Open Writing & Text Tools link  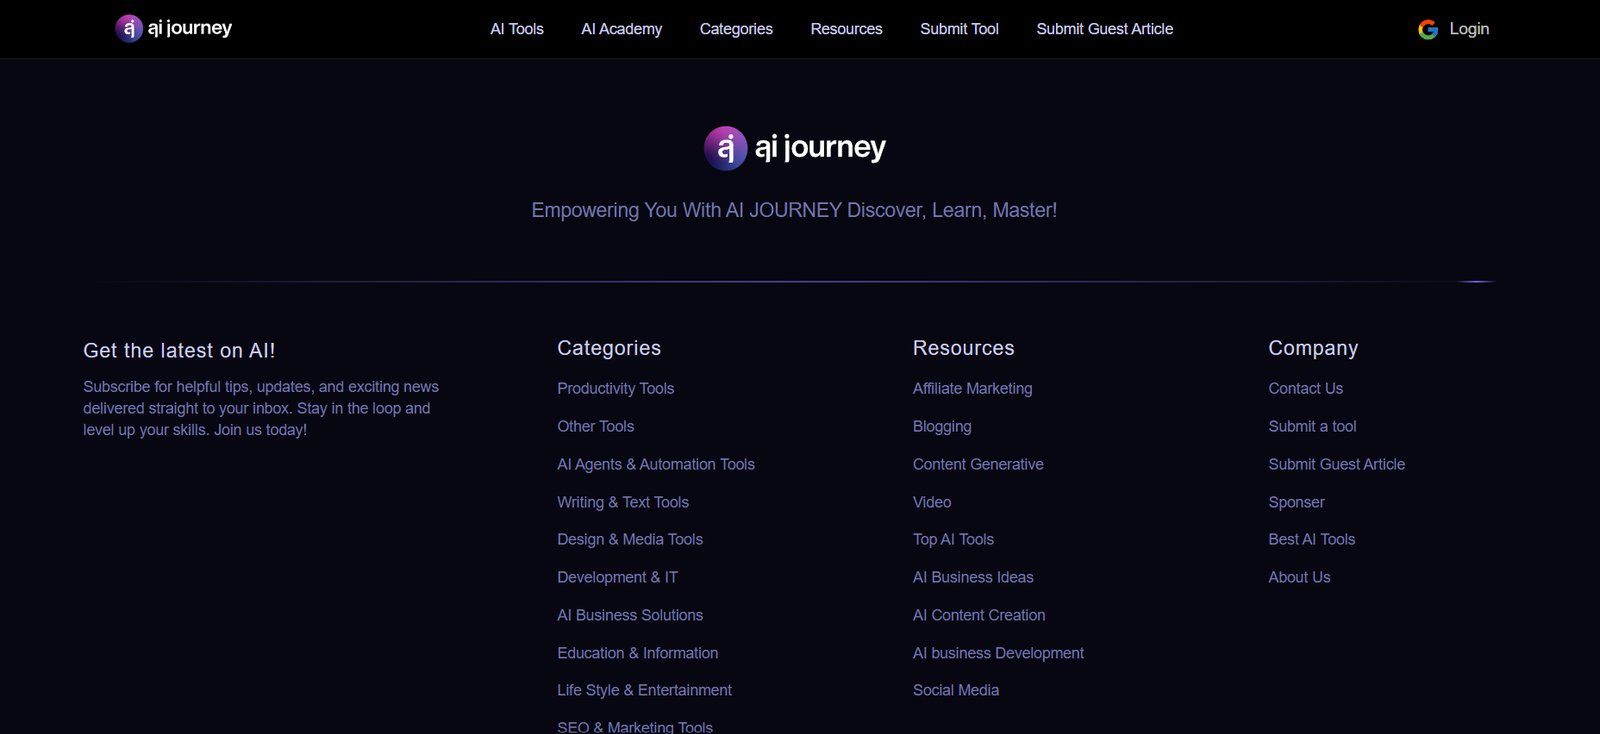[x=623, y=502]
